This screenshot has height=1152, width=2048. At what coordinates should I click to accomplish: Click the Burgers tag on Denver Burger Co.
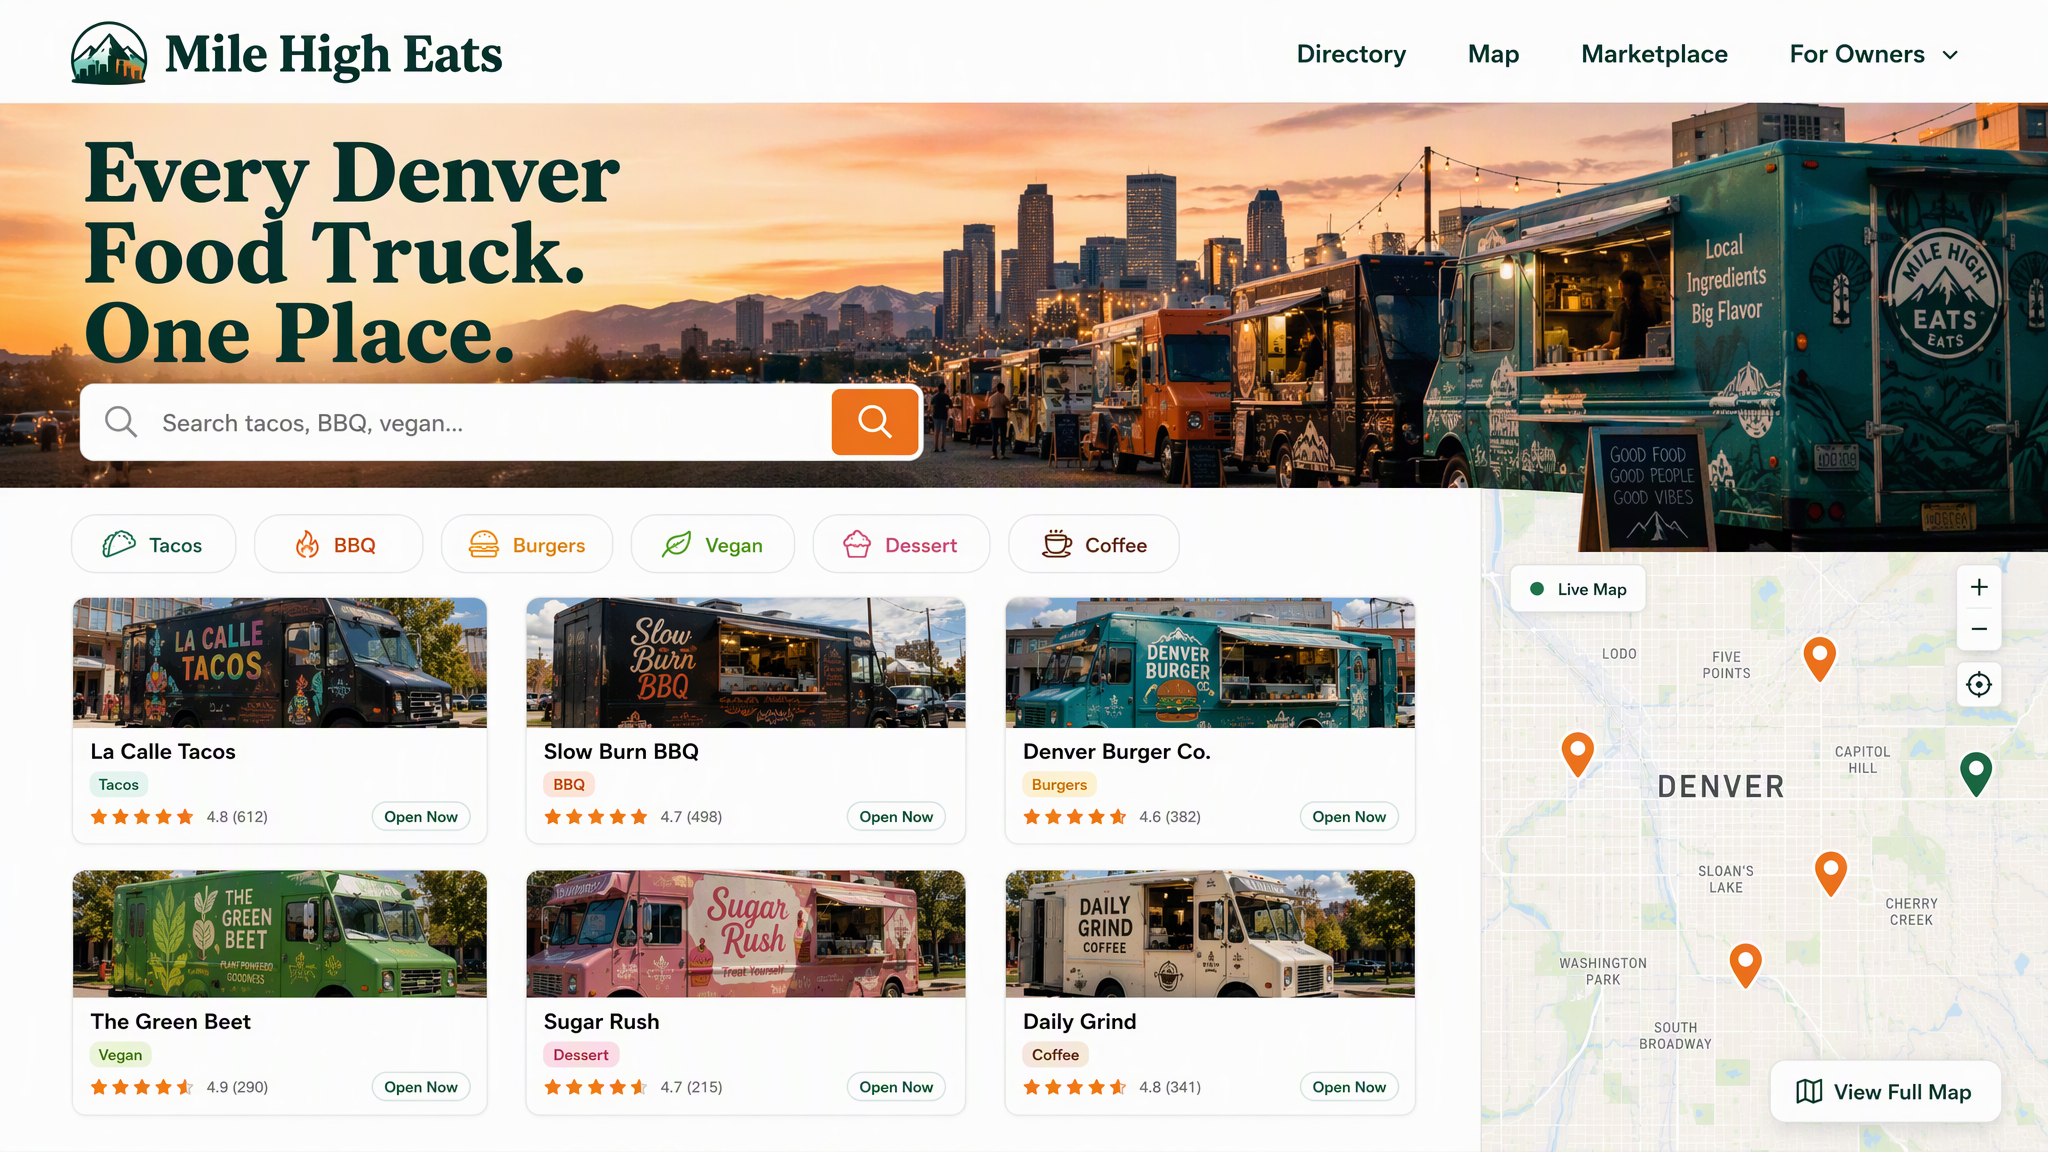(1059, 784)
